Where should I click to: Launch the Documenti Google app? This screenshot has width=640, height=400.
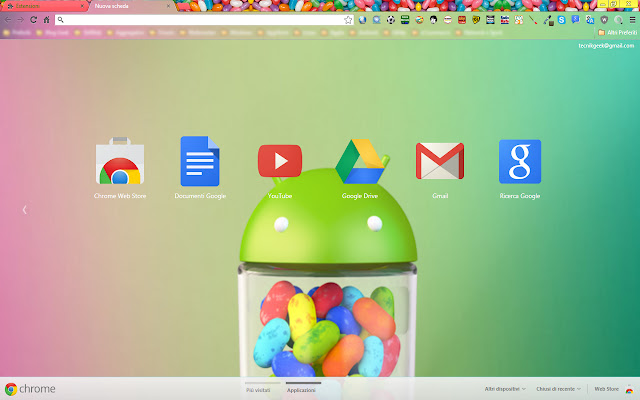pyautogui.click(x=200, y=161)
